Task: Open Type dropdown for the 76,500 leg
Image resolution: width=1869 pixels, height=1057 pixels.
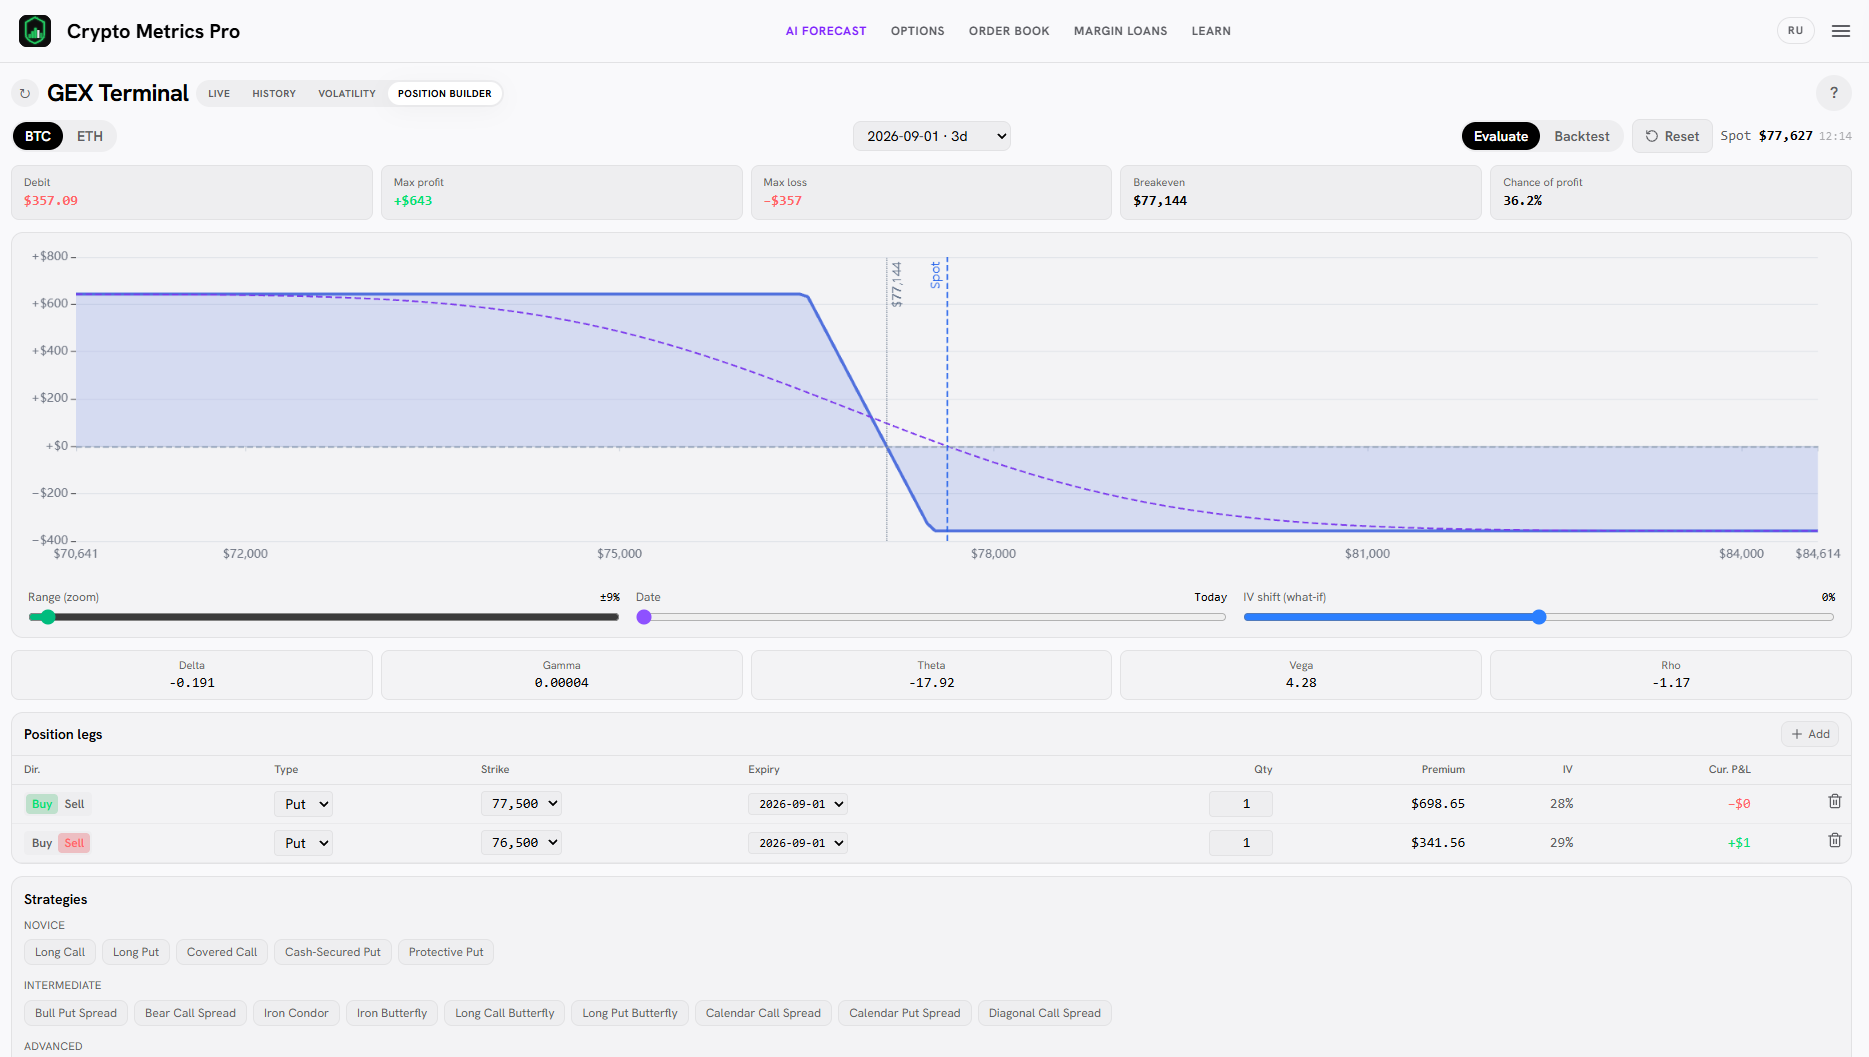Action: click(303, 843)
